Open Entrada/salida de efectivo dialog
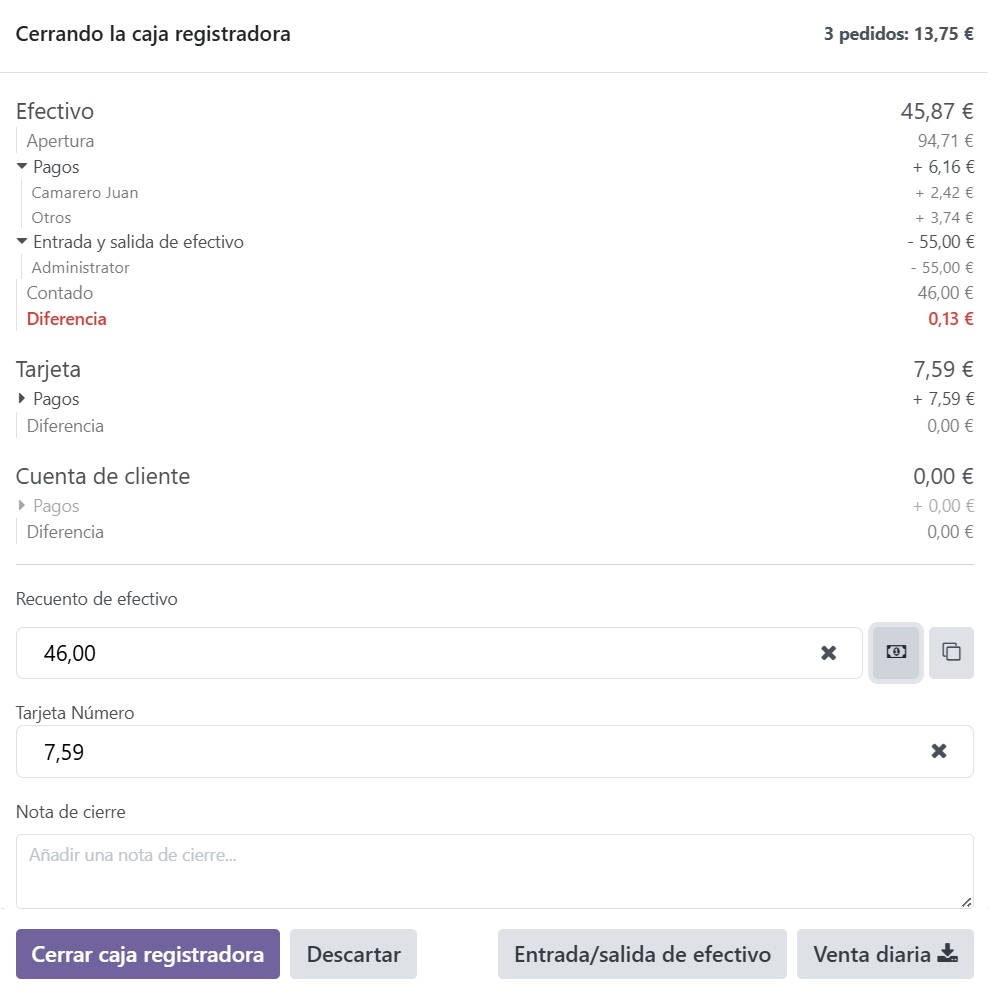Image resolution: width=1000 pixels, height=1000 pixels. [642, 954]
